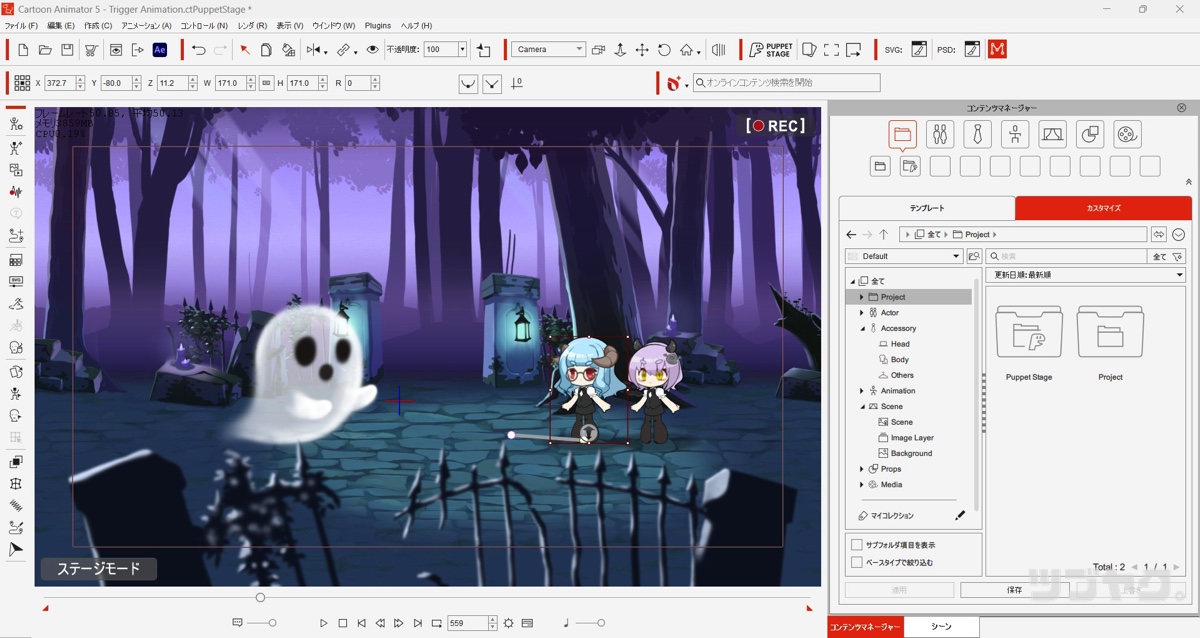
Task: Expand the Animation tree node
Action: pyautogui.click(x=862, y=391)
